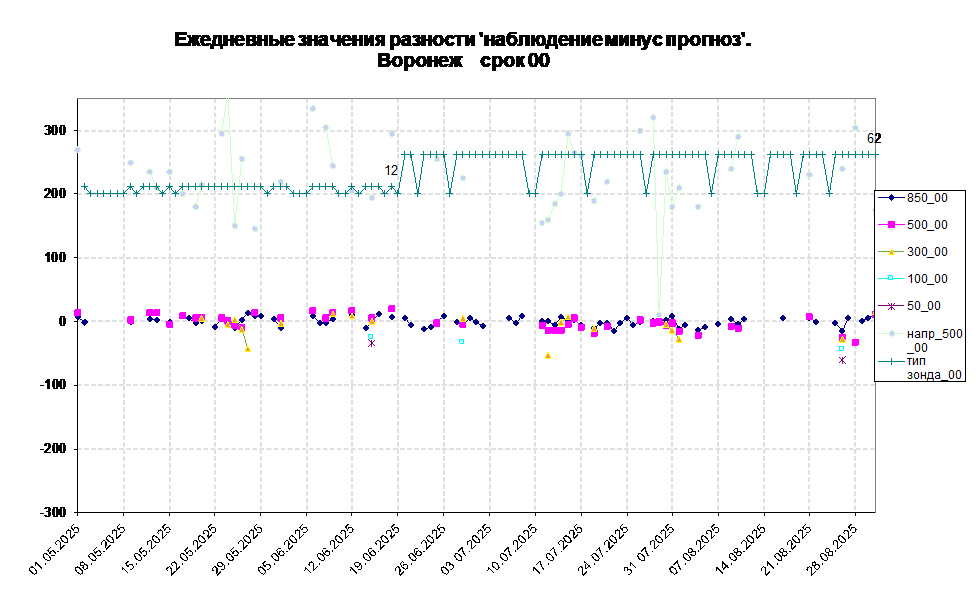The image size is (976, 599).
Task: Click the 500_00 magenta square legend marker
Action: (x=891, y=225)
